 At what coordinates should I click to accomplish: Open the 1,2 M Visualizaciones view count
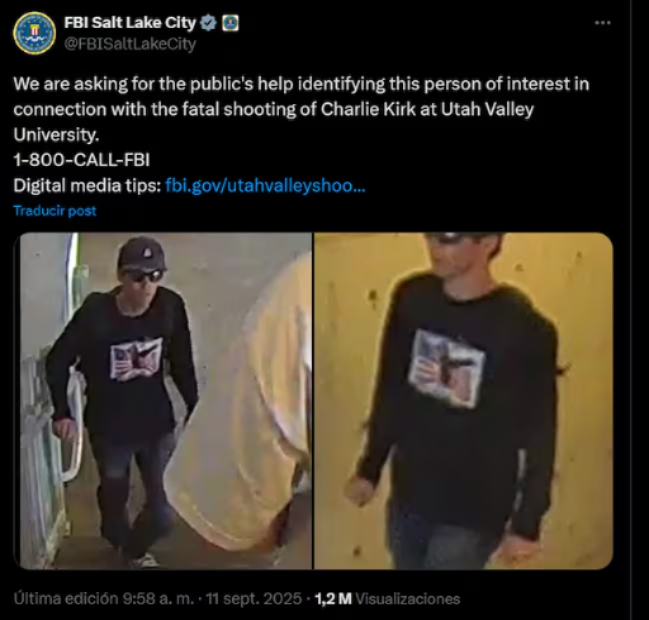coord(387,598)
